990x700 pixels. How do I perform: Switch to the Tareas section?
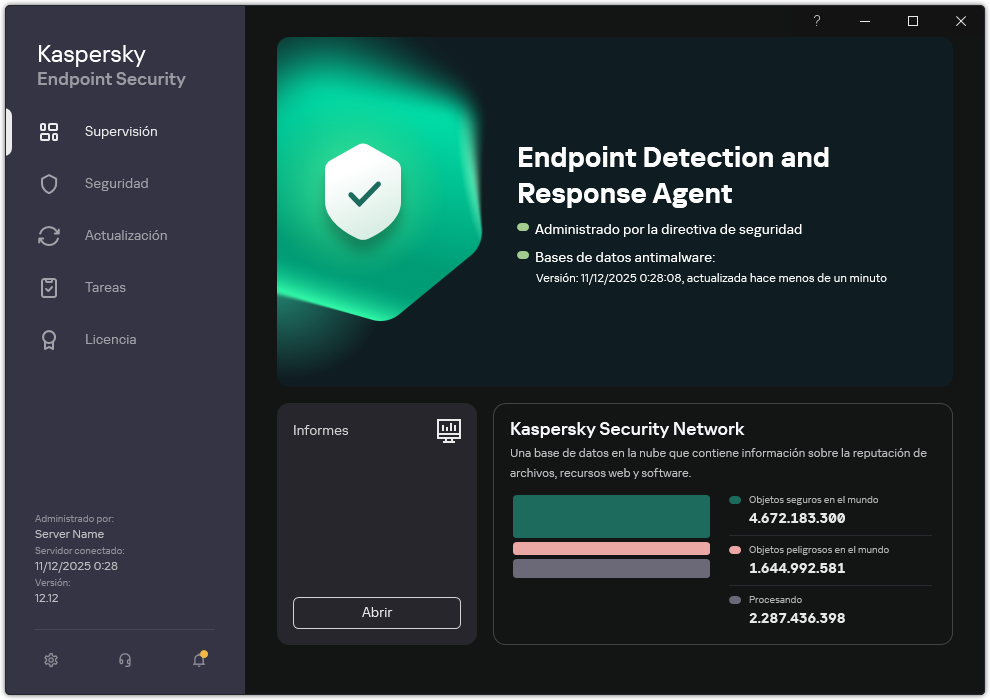pyautogui.click(x=103, y=287)
